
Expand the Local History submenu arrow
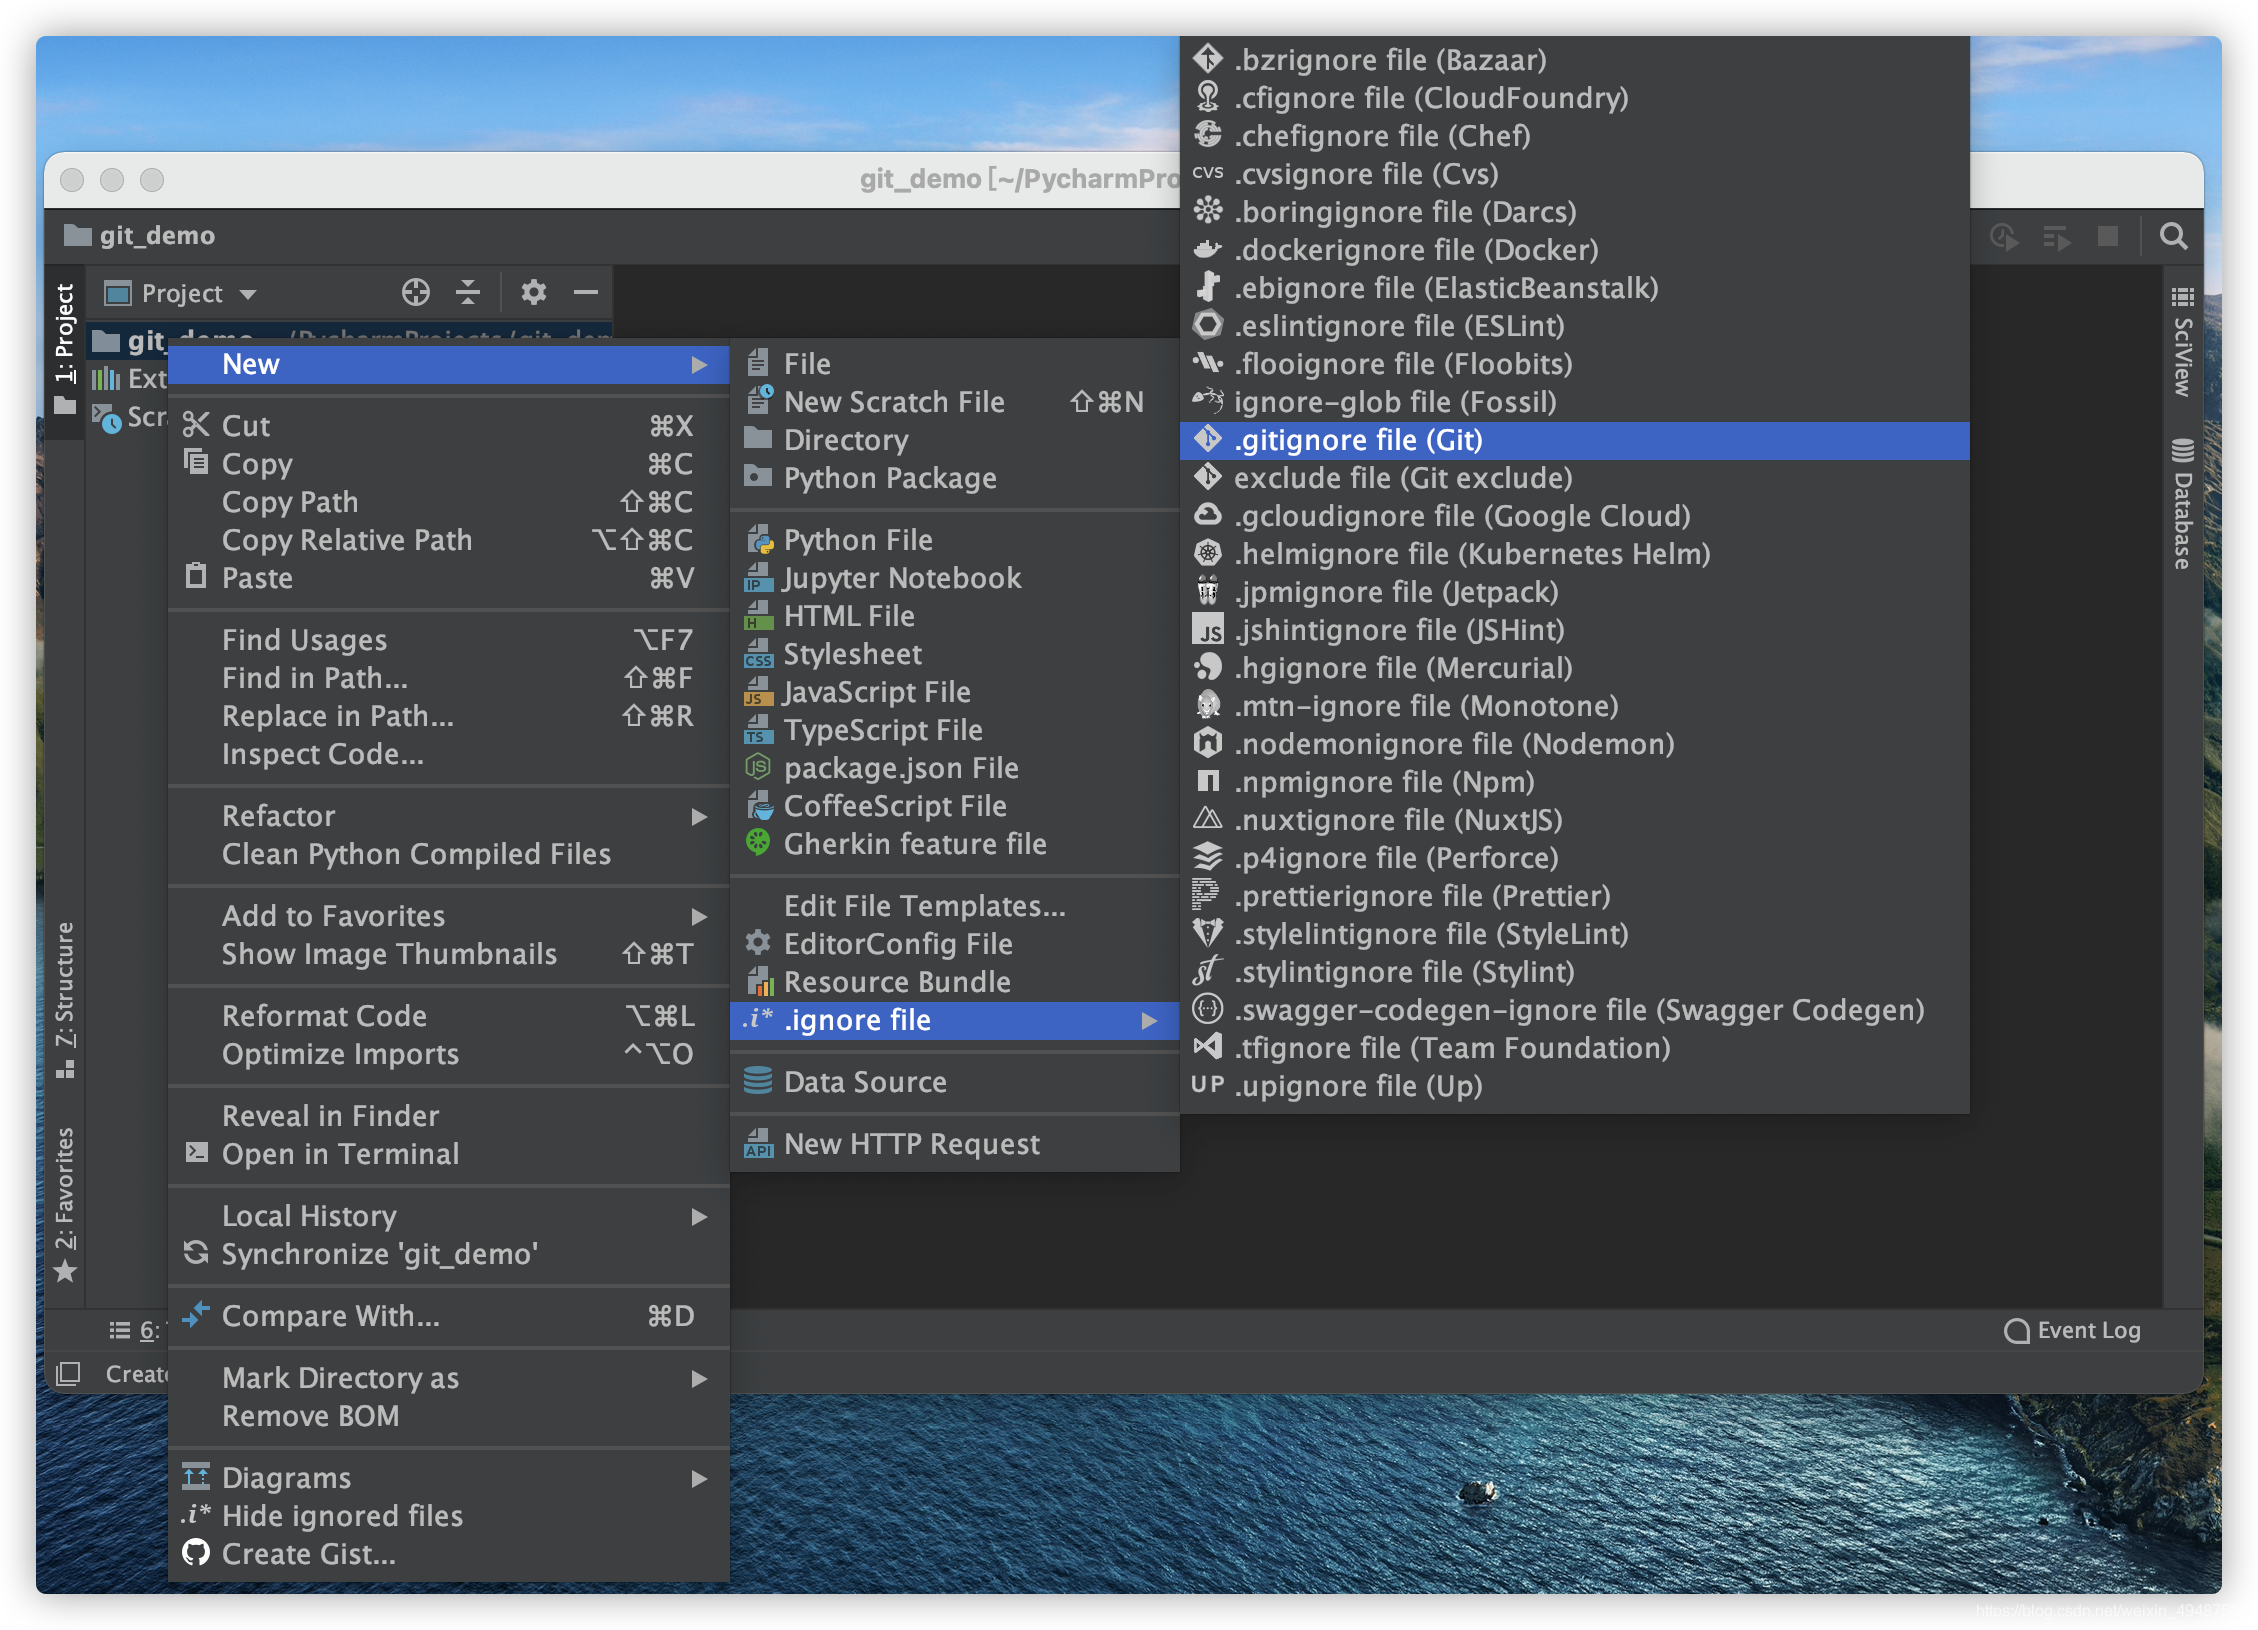click(700, 1216)
